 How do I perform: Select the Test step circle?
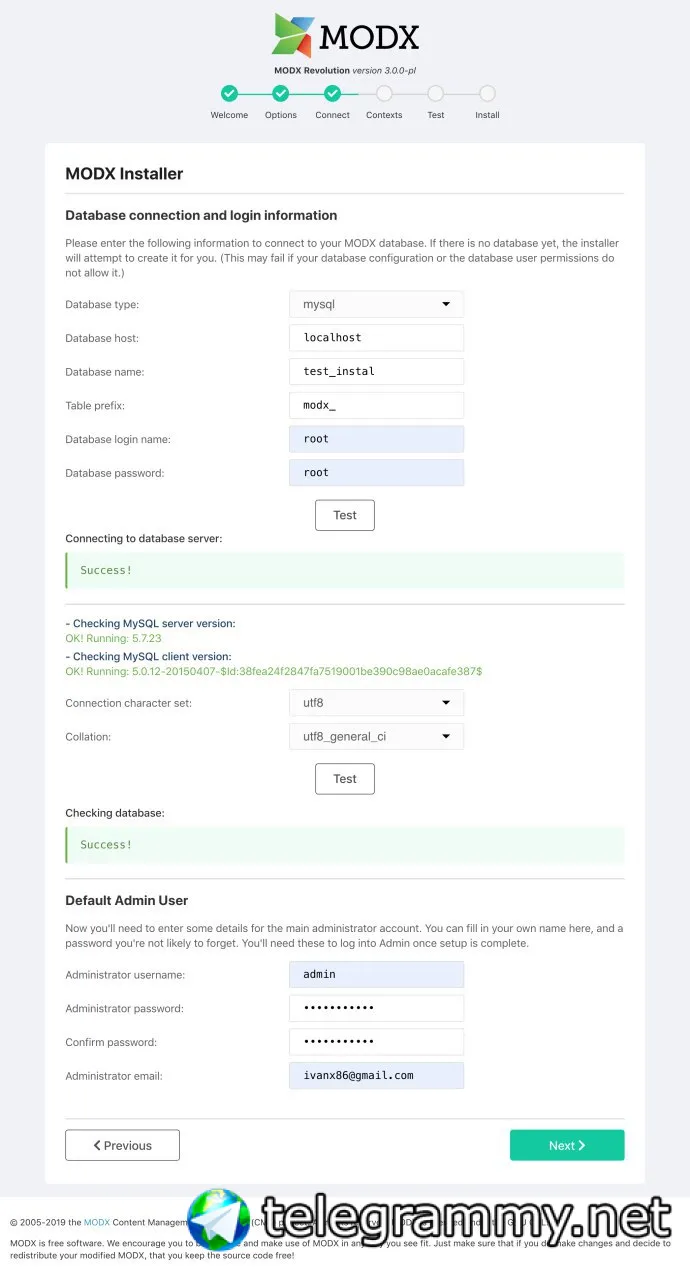coord(436,94)
